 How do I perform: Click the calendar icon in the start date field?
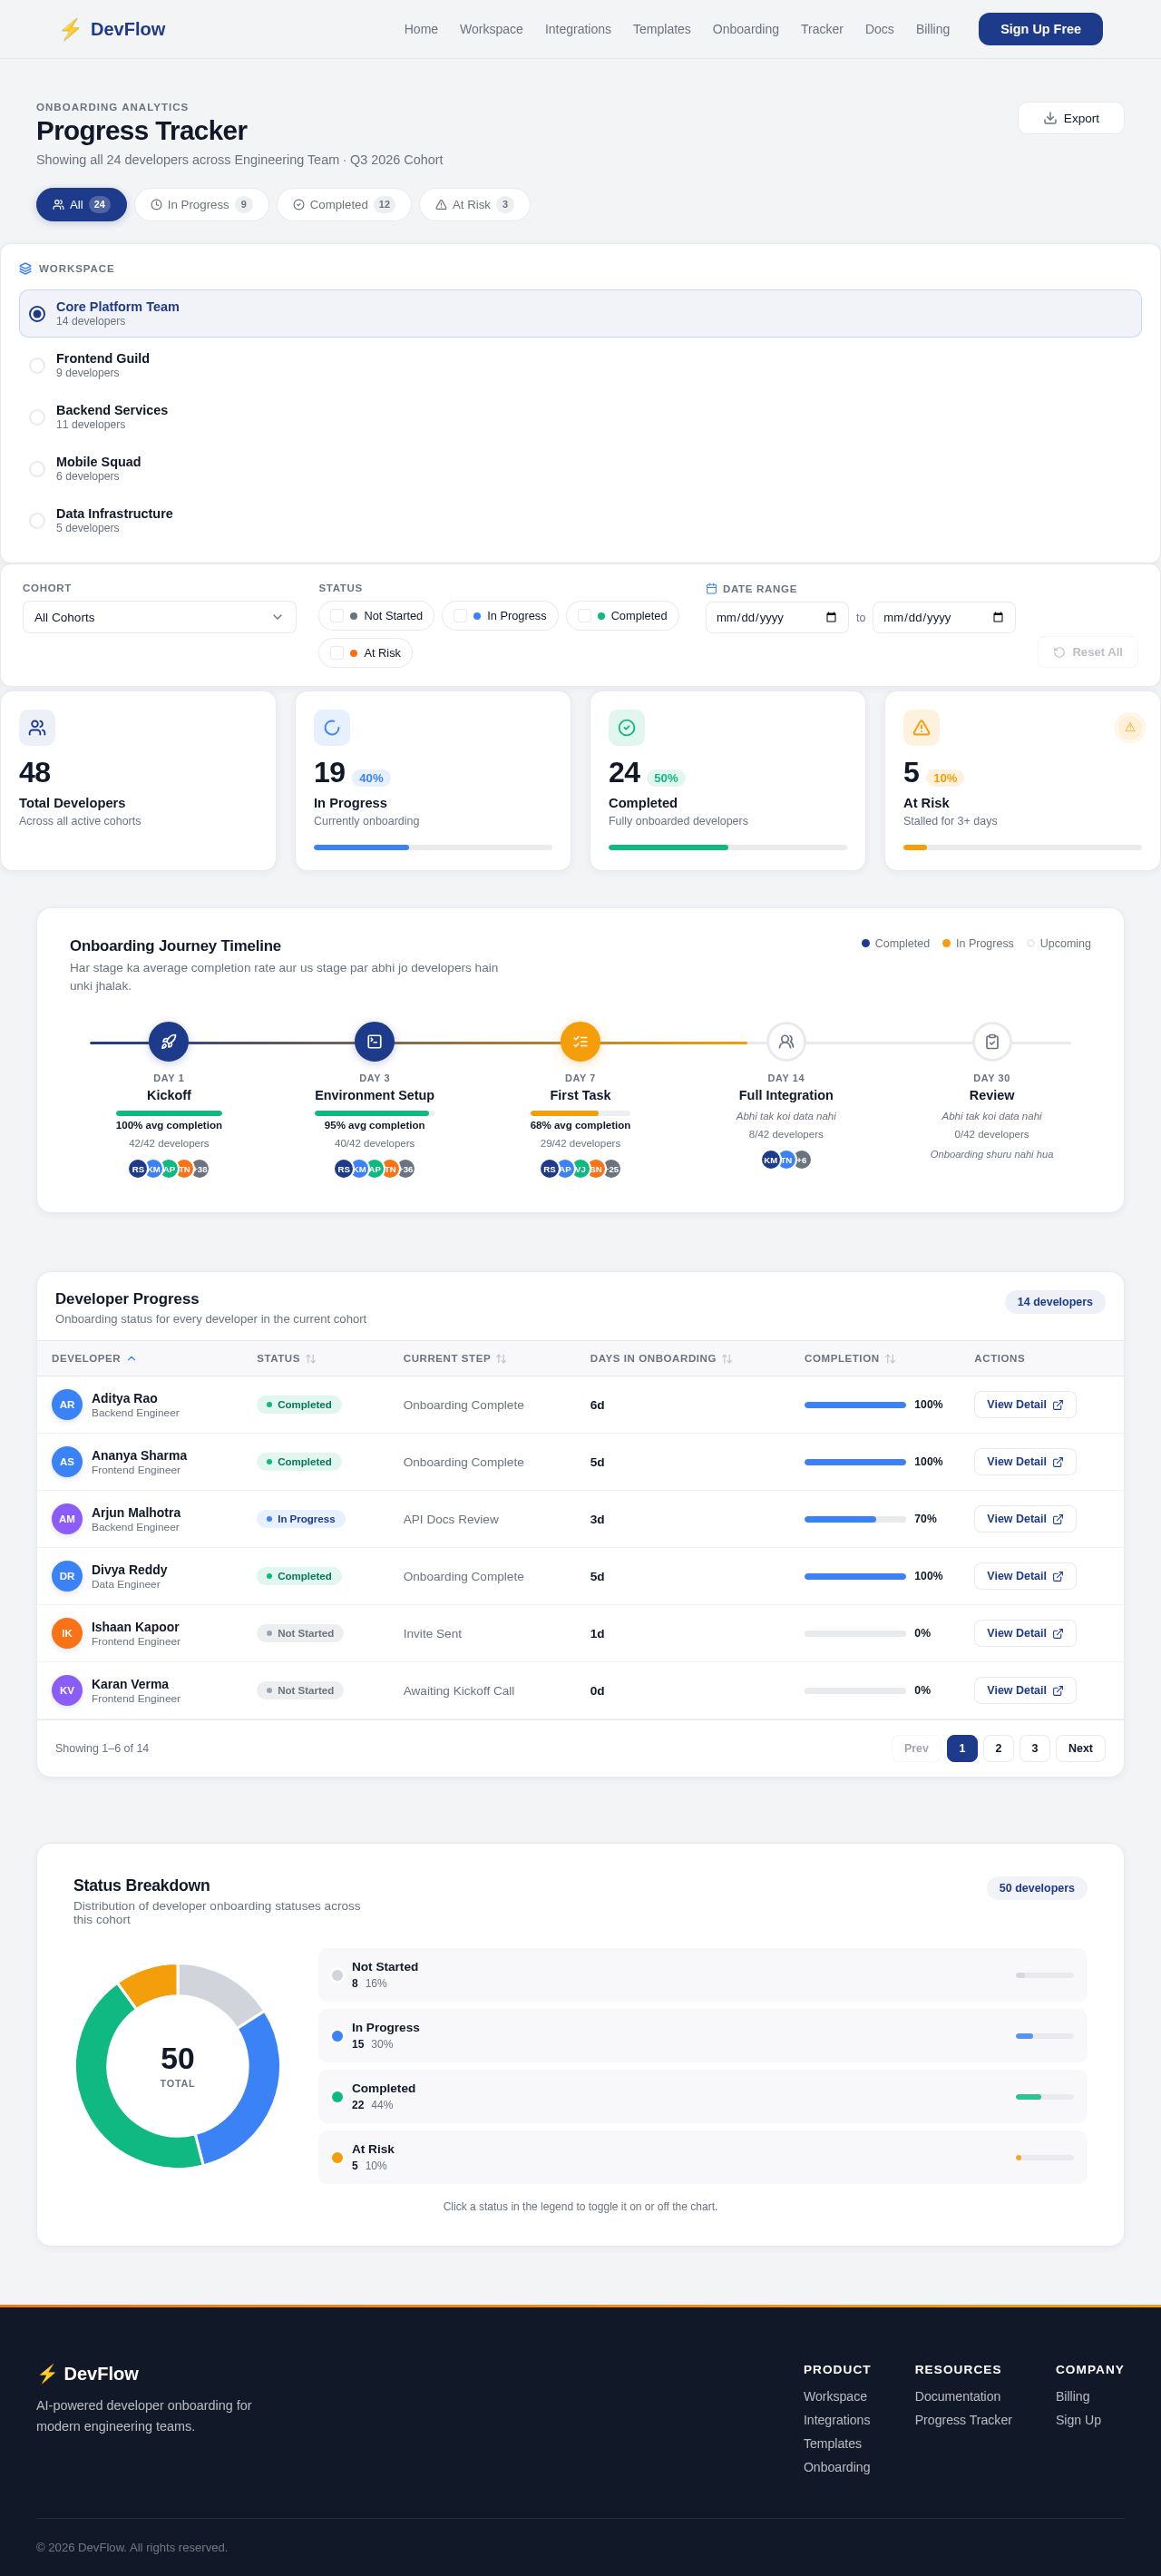(x=831, y=617)
